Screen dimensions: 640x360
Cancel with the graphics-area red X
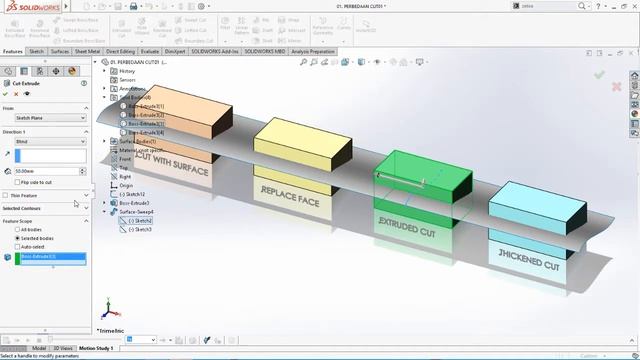click(616, 86)
